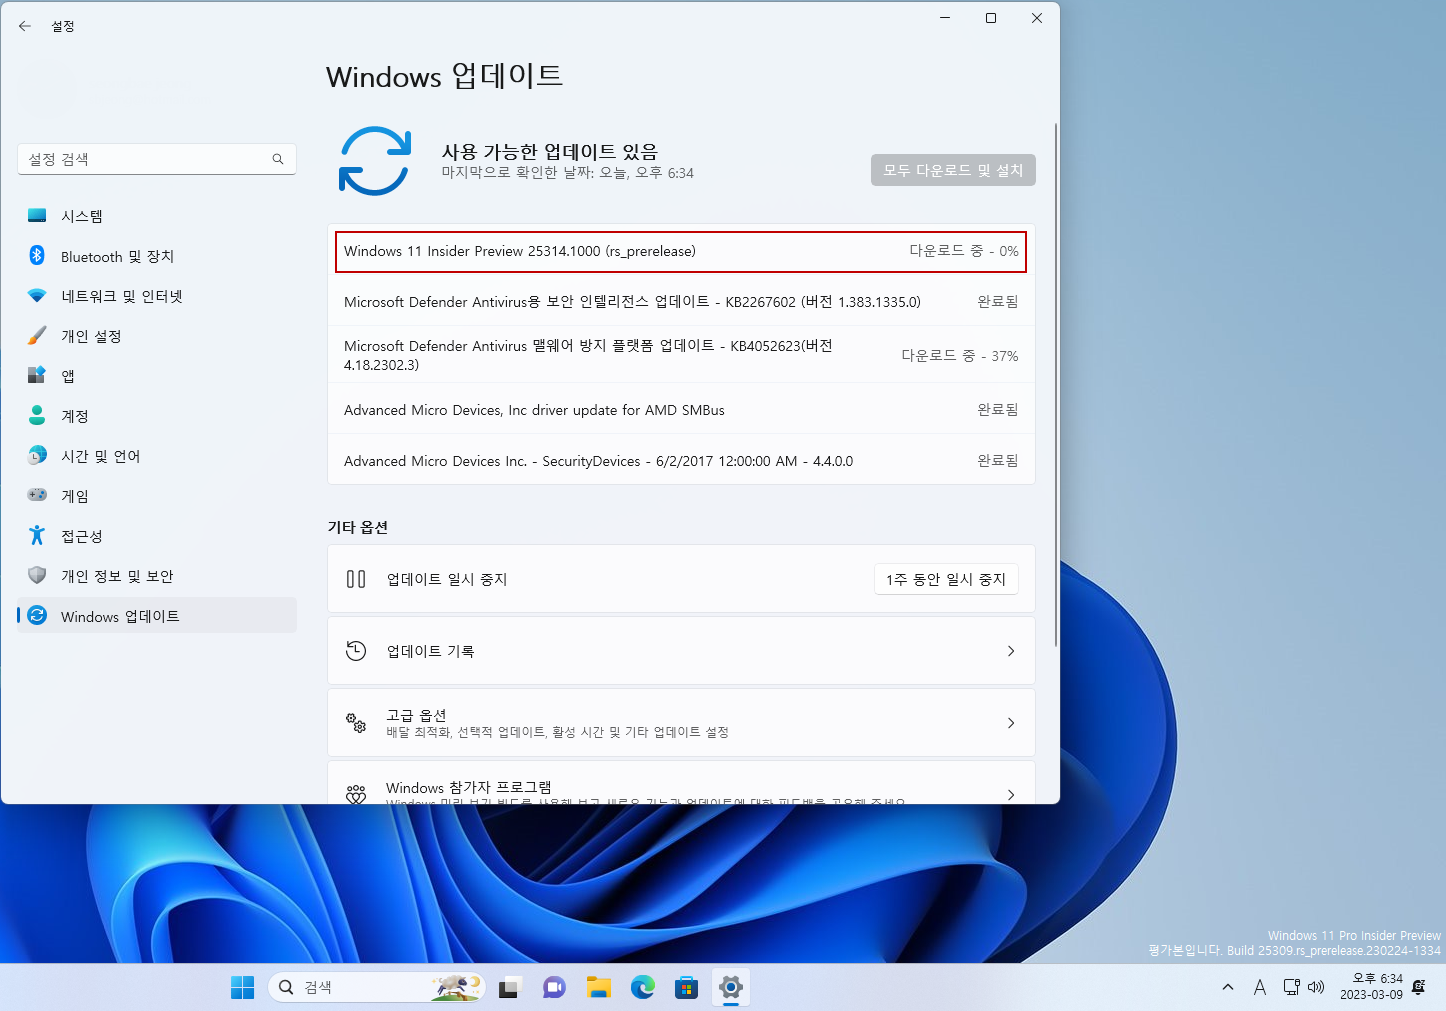Open the 시스템 sidebar item
This screenshot has width=1446, height=1011.
coord(157,216)
